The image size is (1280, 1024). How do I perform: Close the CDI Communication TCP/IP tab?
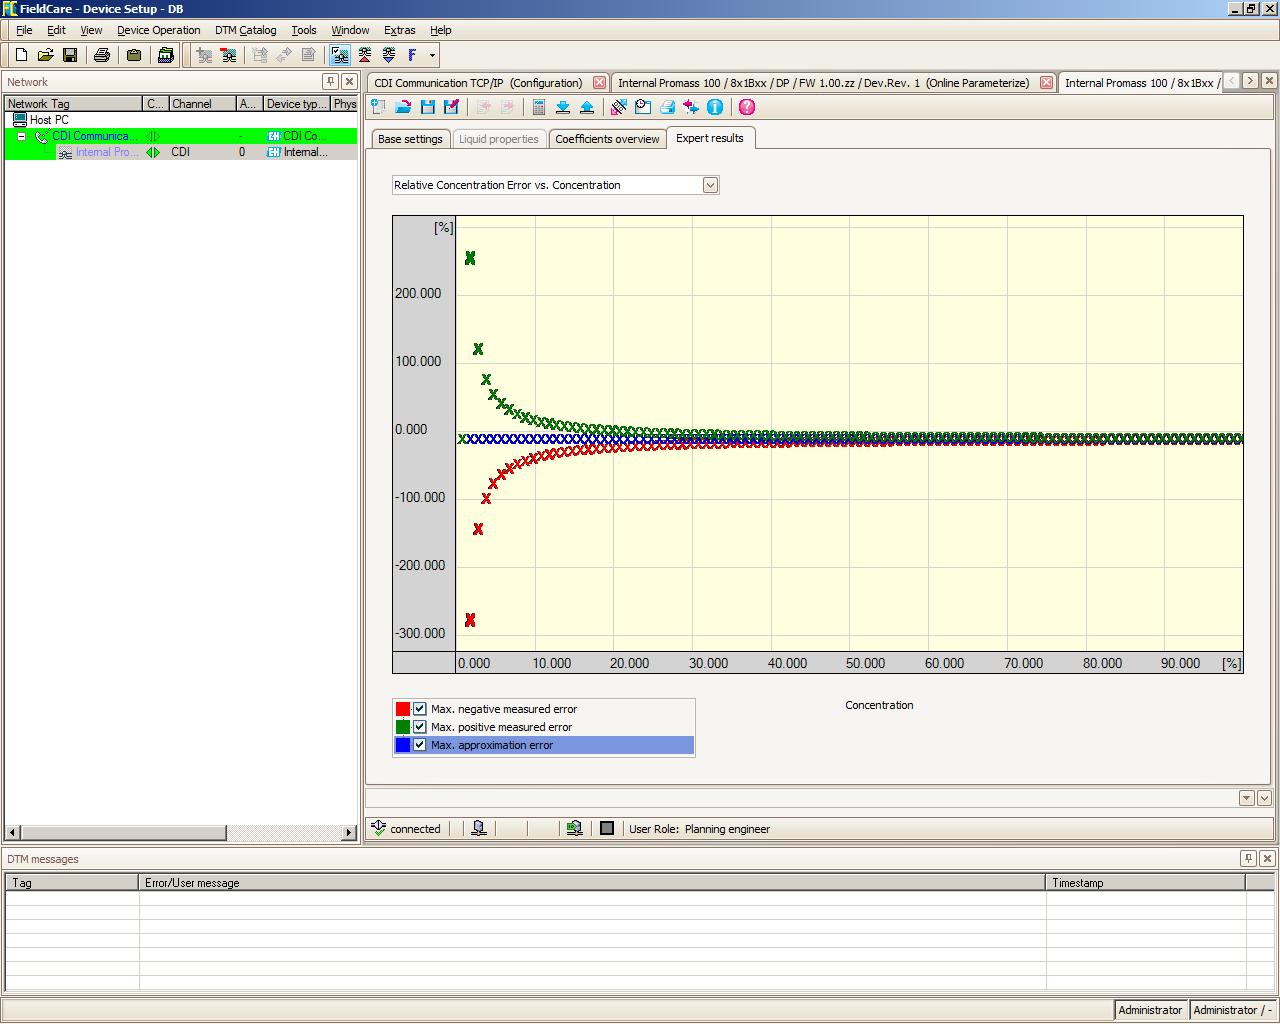(599, 83)
